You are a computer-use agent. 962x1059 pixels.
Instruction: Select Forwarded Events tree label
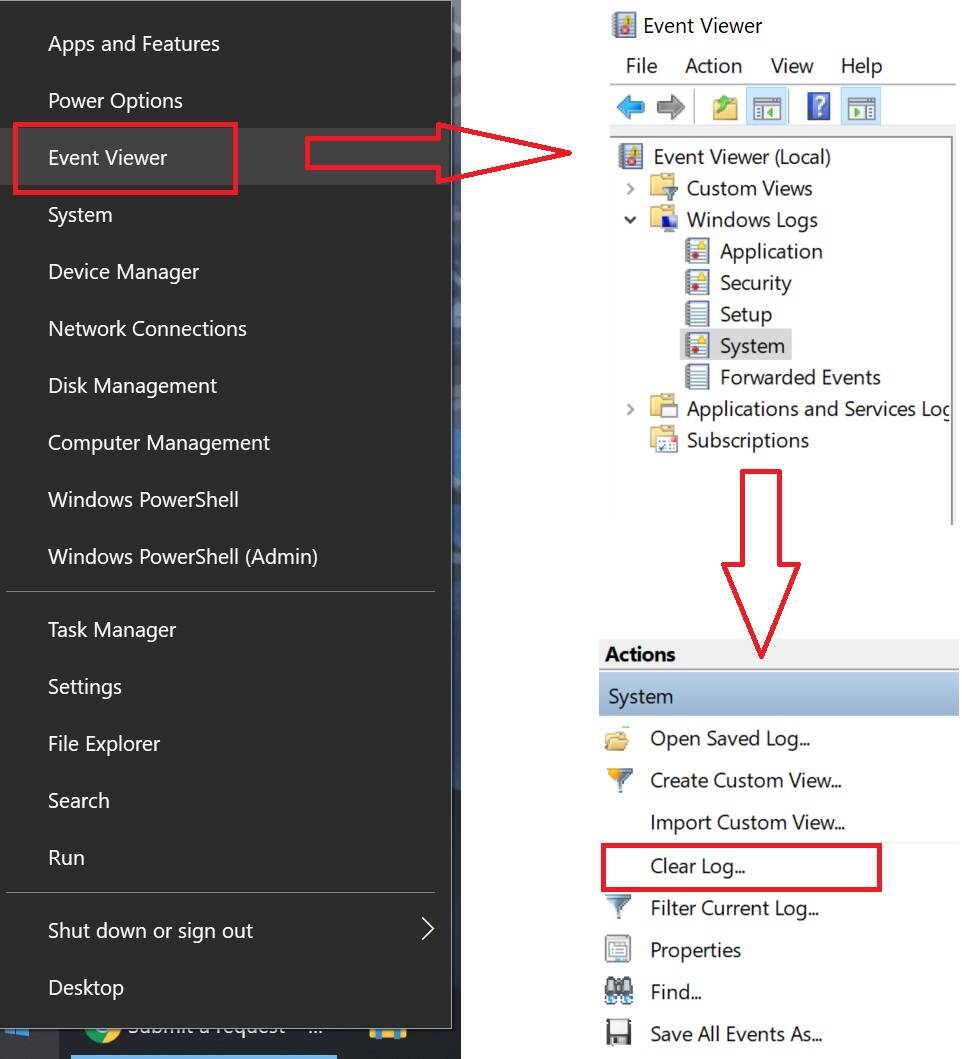(x=800, y=377)
